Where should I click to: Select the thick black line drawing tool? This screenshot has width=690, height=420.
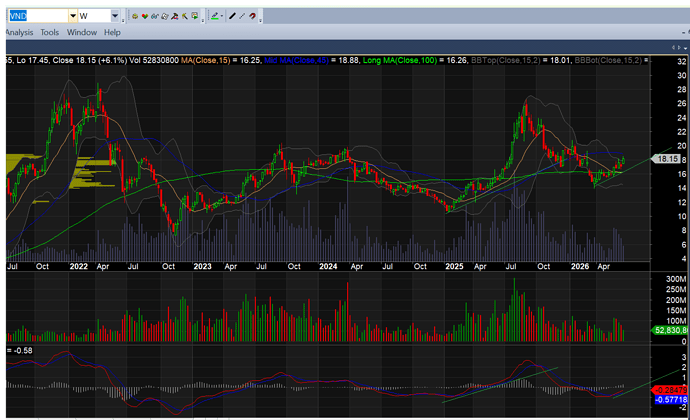[x=232, y=16]
